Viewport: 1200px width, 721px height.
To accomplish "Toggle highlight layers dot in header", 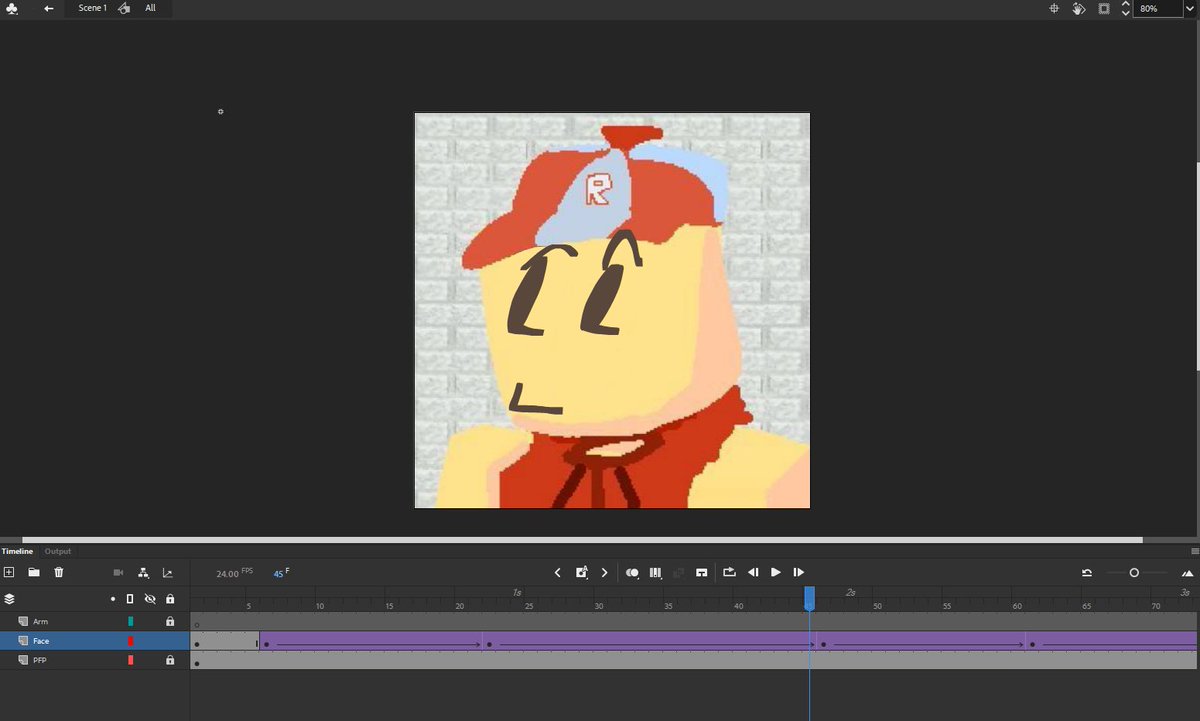I will (x=113, y=599).
